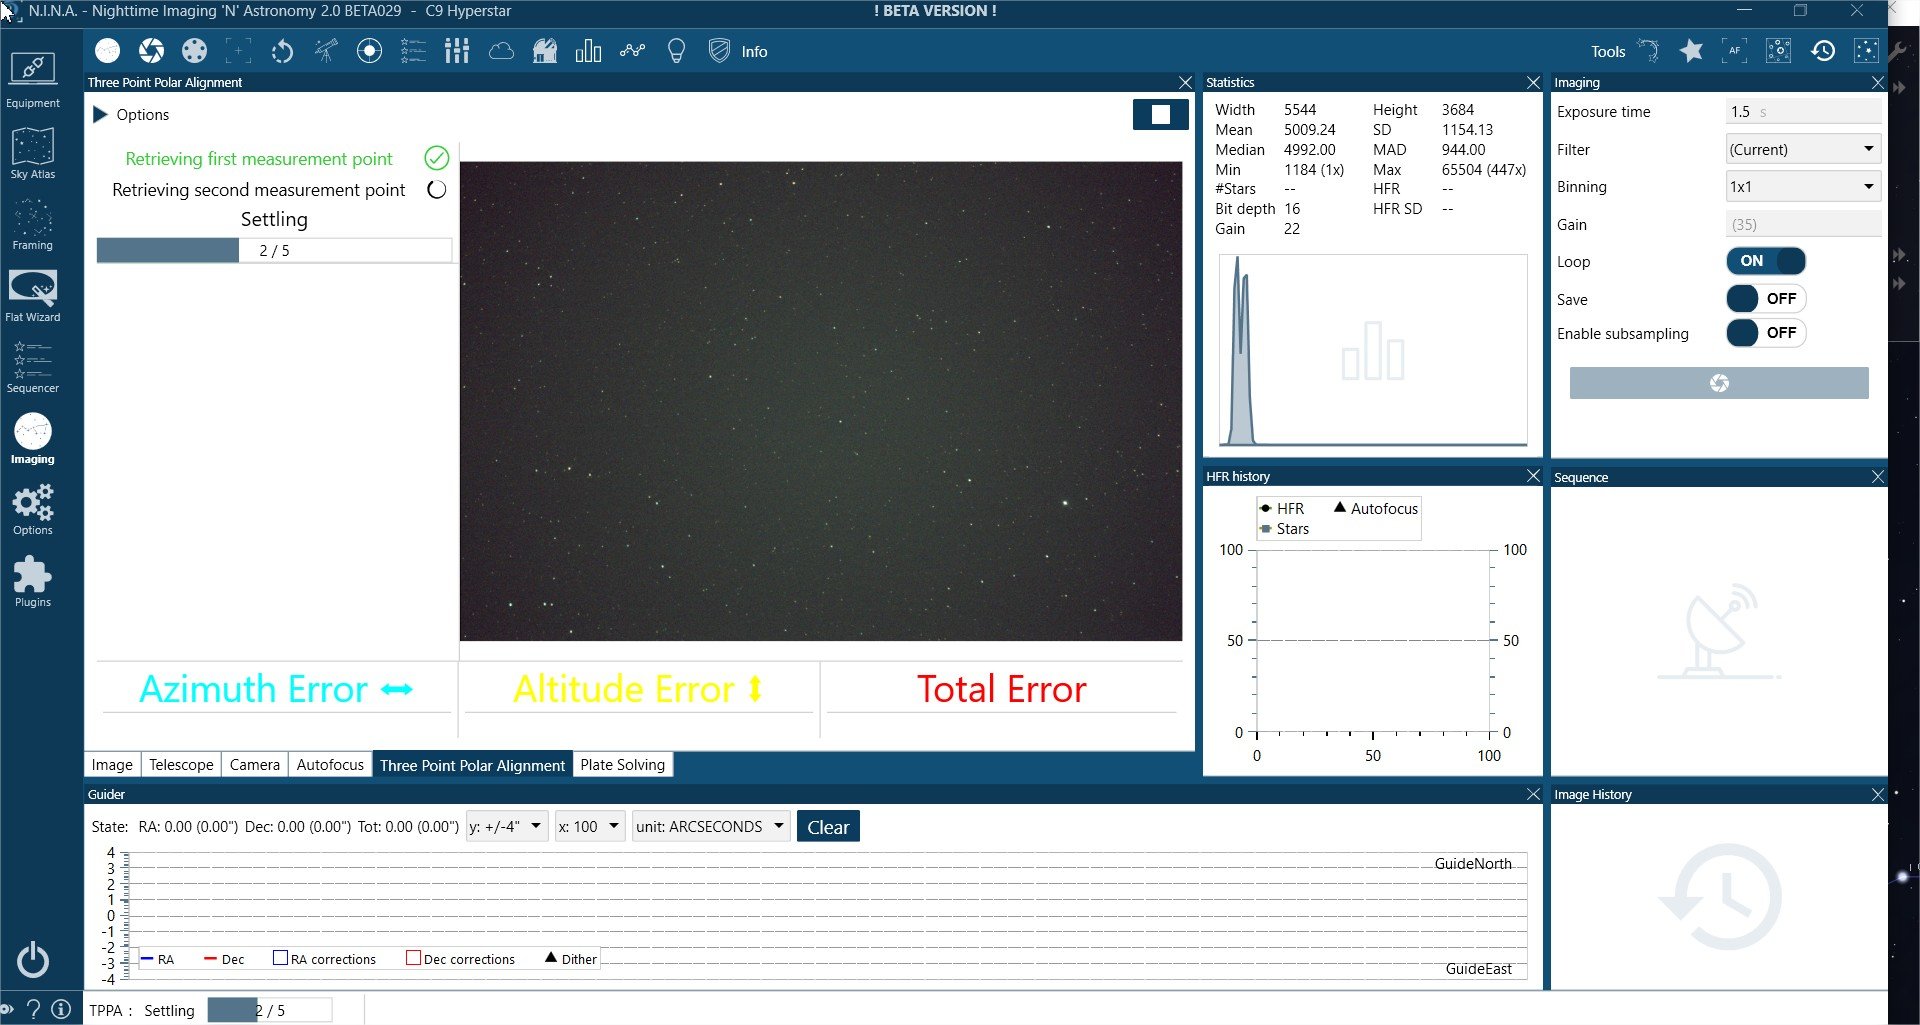Screen dimensions: 1920x1025
Task: Open the Sequencer sidebar section
Action: [x=33, y=367]
